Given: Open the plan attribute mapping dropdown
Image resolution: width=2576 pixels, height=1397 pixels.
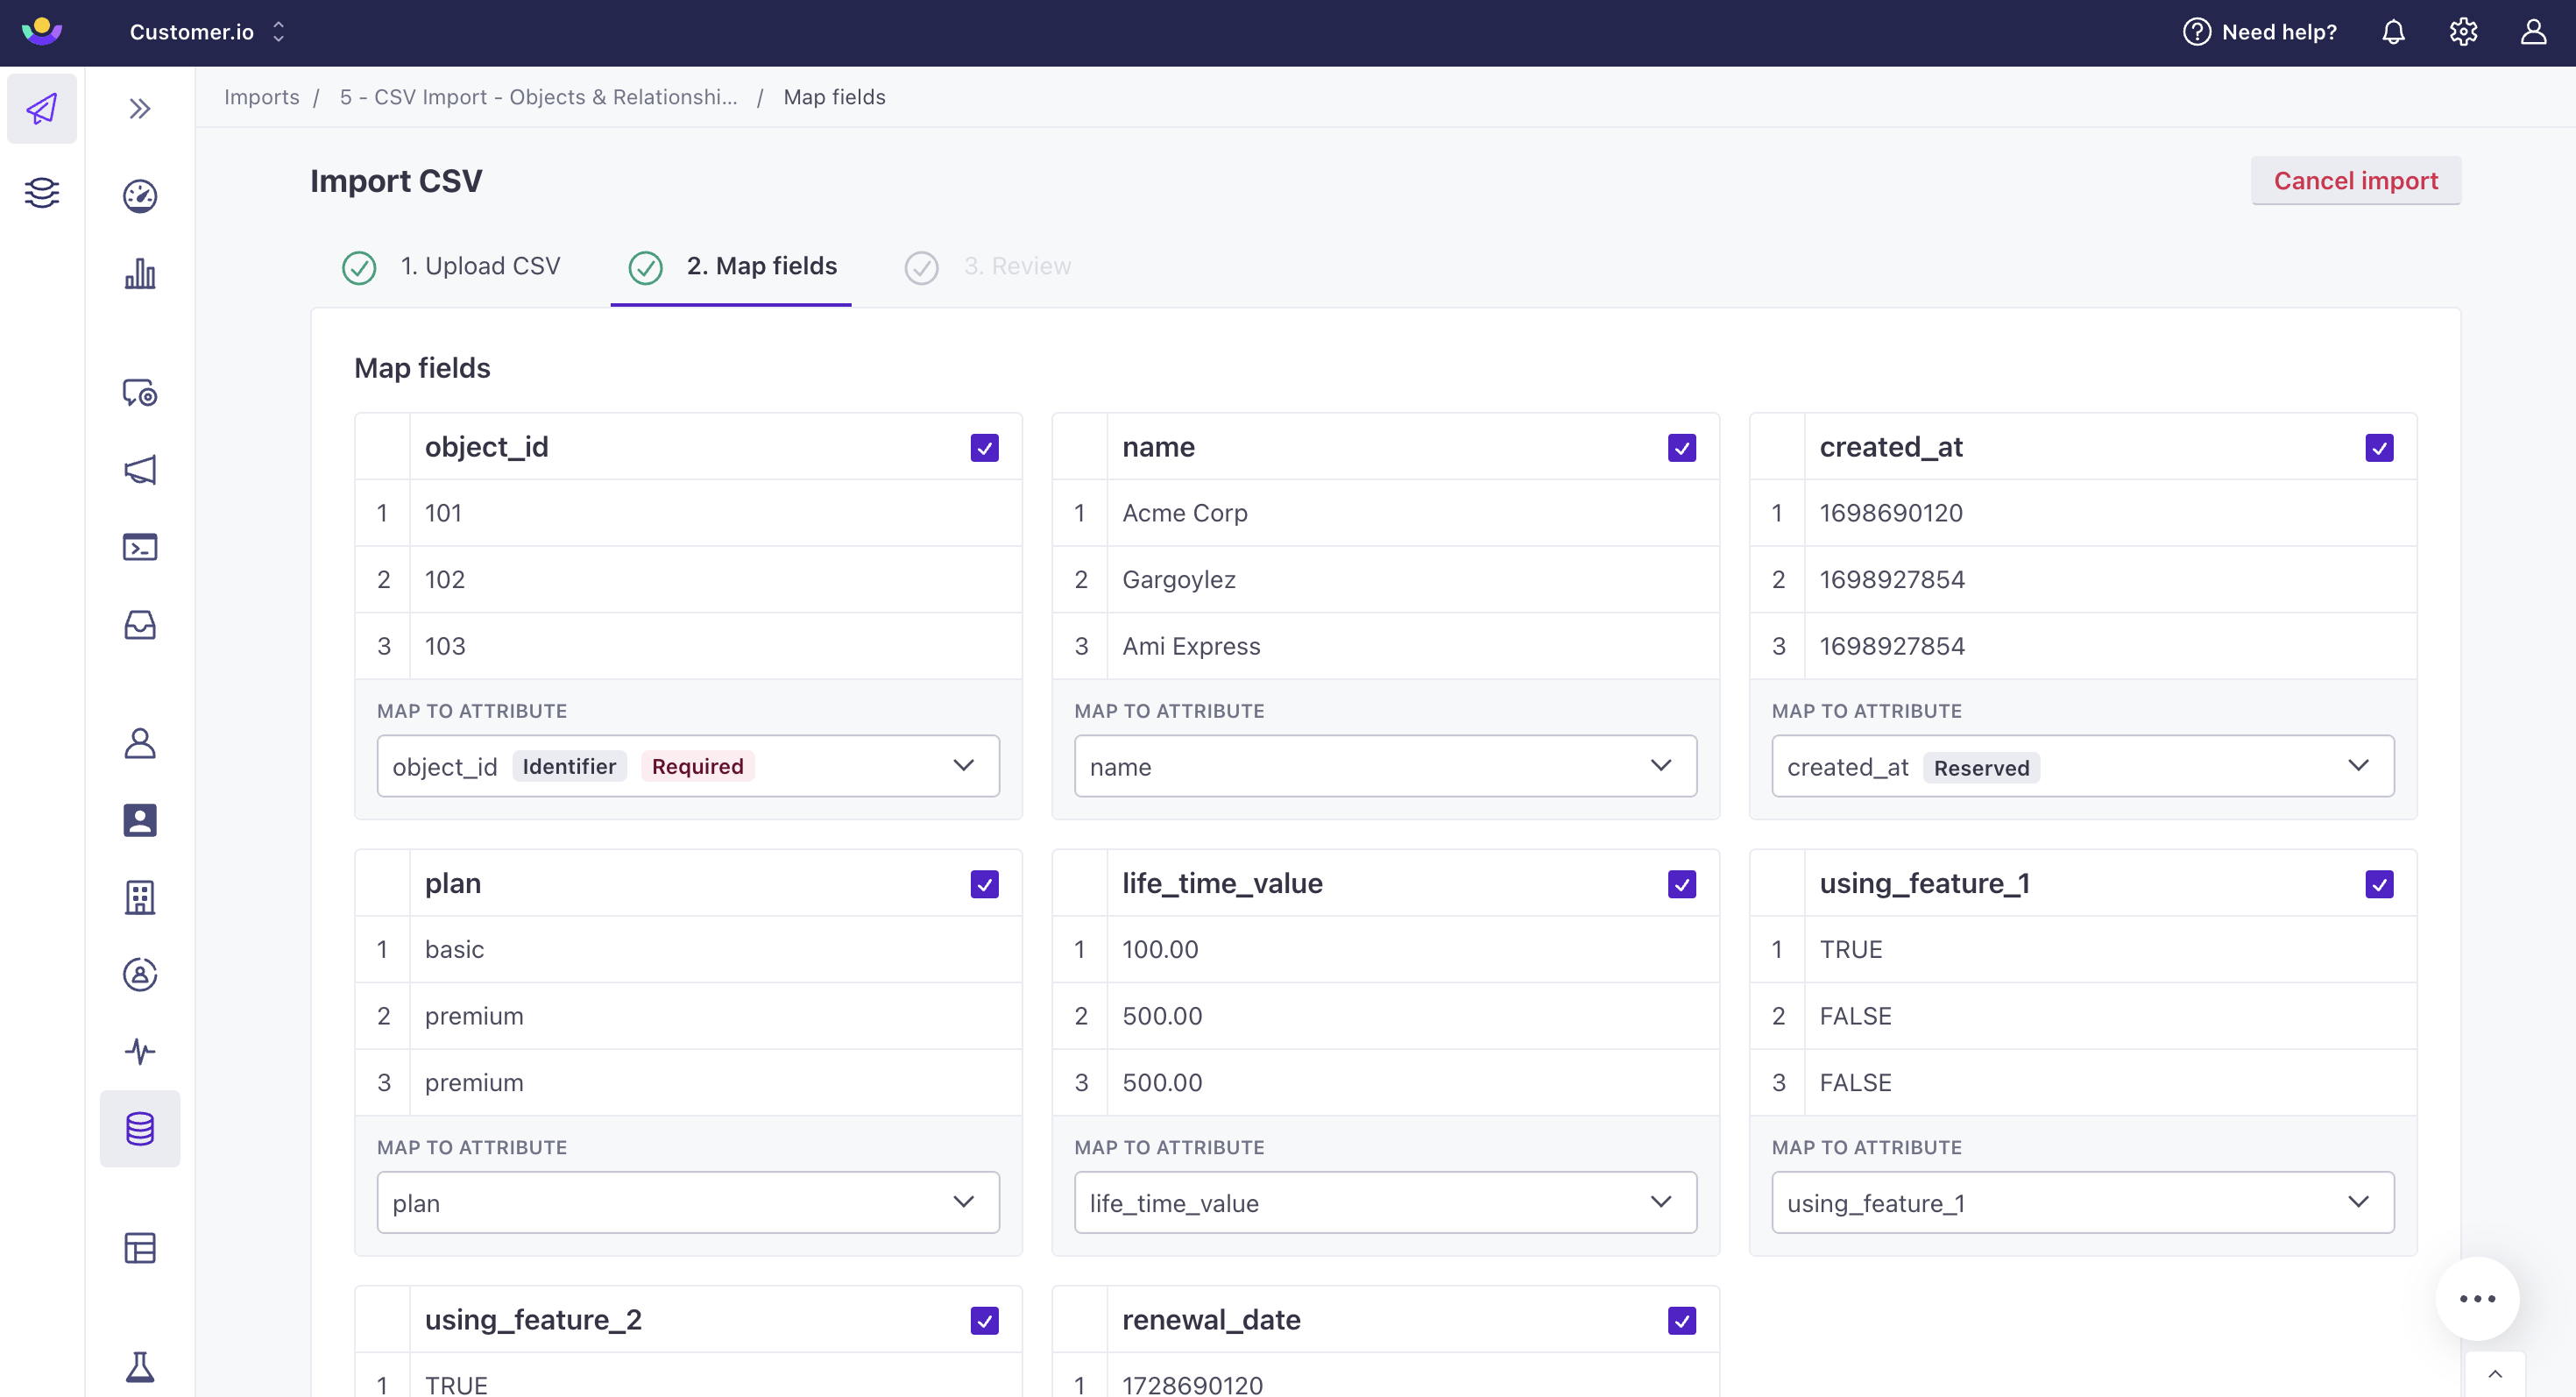Looking at the screenshot, I should click(688, 1202).
